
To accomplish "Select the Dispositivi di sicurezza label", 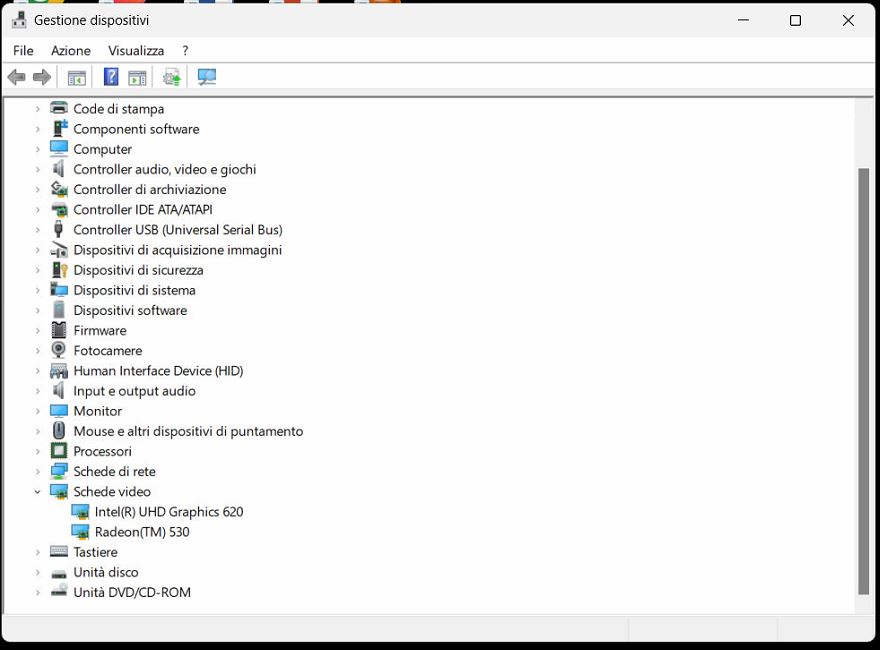I will click(x=138, y=271).
